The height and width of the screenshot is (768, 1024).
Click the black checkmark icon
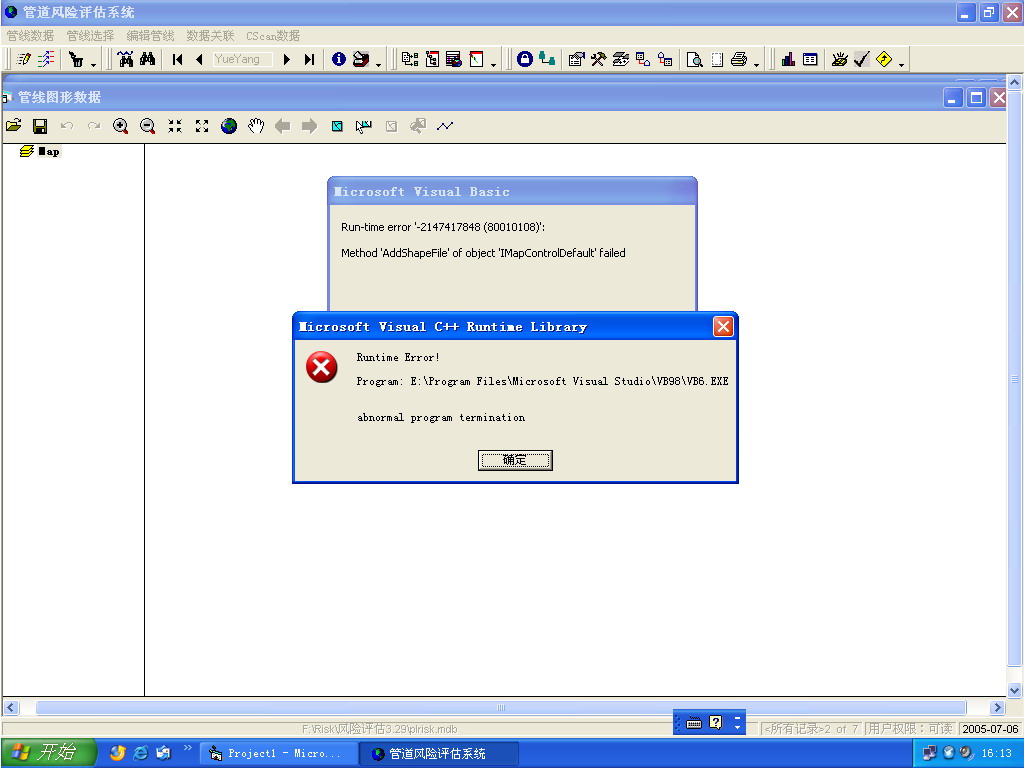[x=862, y=59]
